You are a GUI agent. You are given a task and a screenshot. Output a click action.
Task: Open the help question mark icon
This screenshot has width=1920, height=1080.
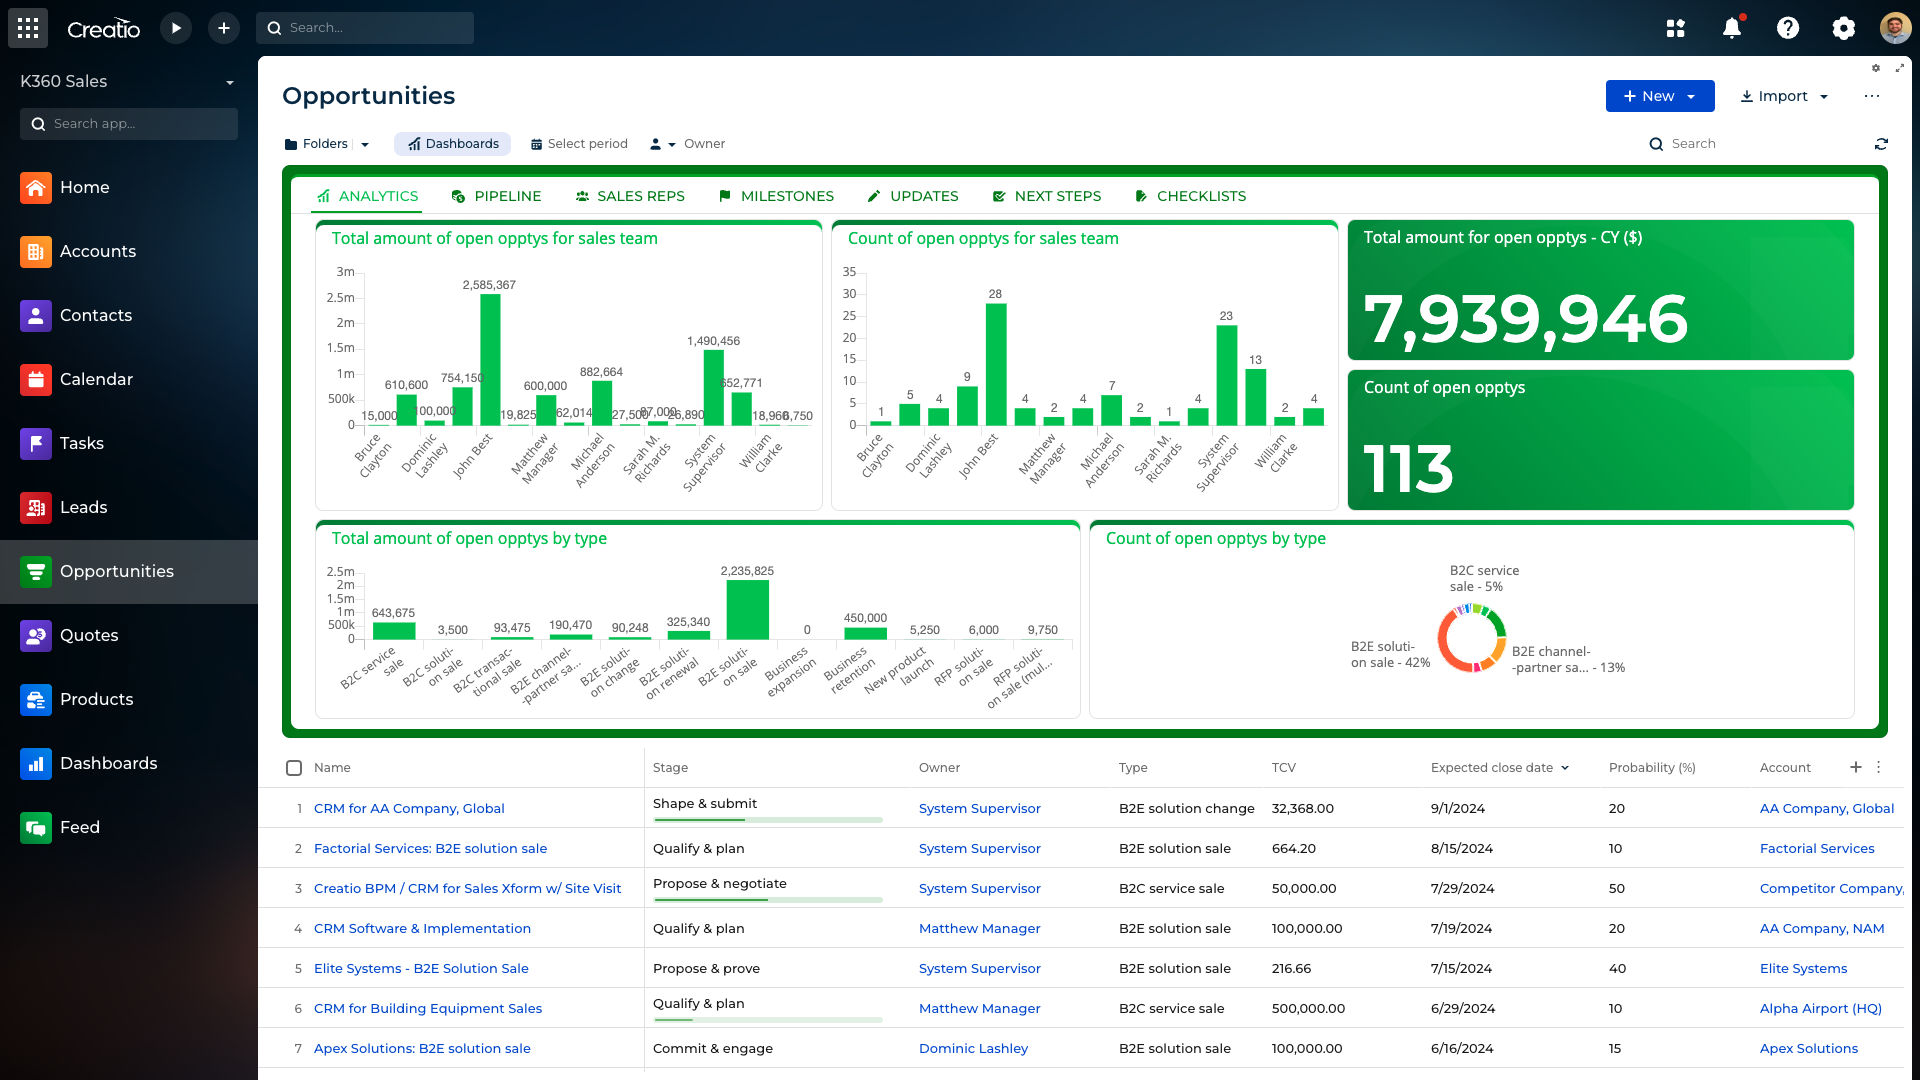1788,28
